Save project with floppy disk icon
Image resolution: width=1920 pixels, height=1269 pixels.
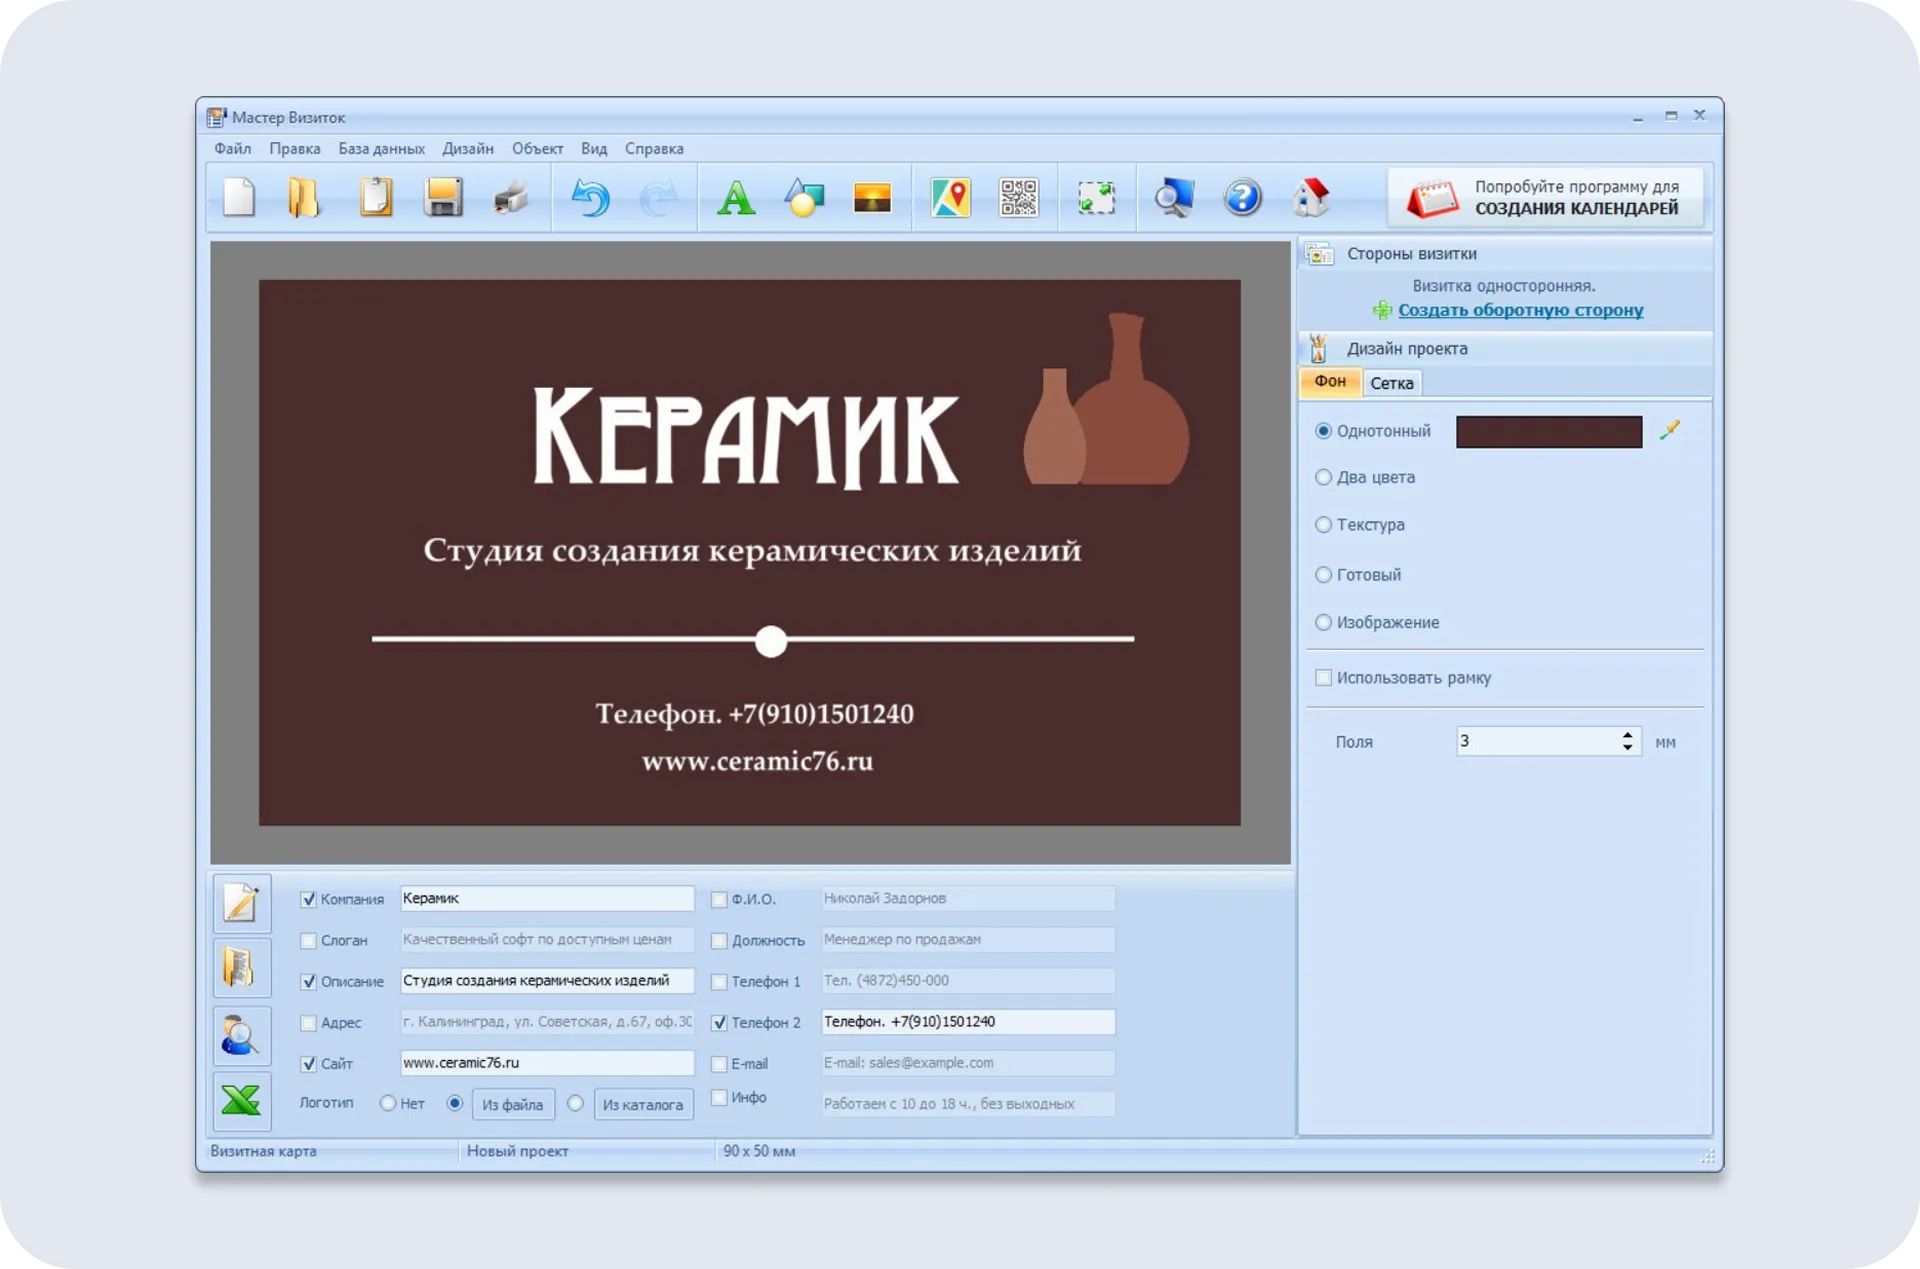click(x=443, y=197)
